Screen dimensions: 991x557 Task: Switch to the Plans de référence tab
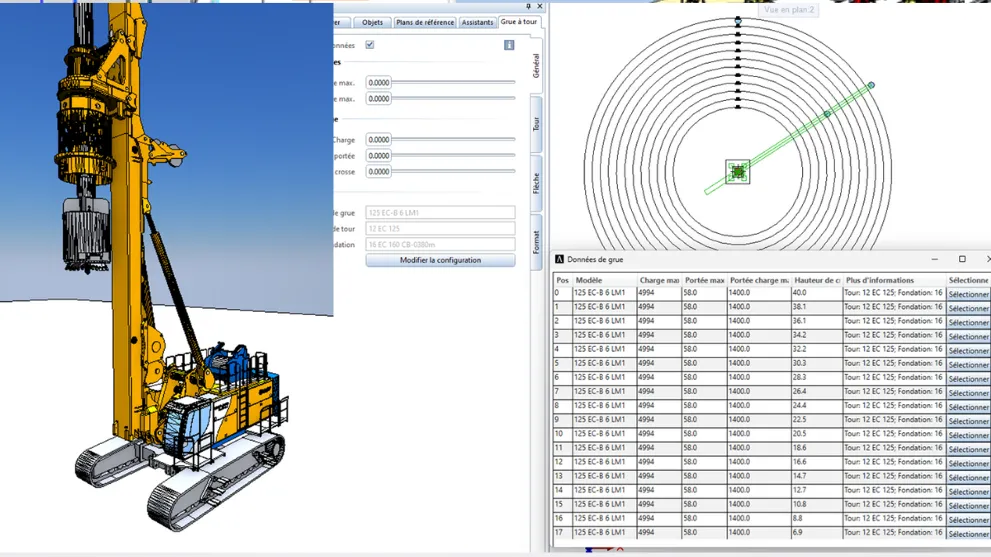[425, 22]
